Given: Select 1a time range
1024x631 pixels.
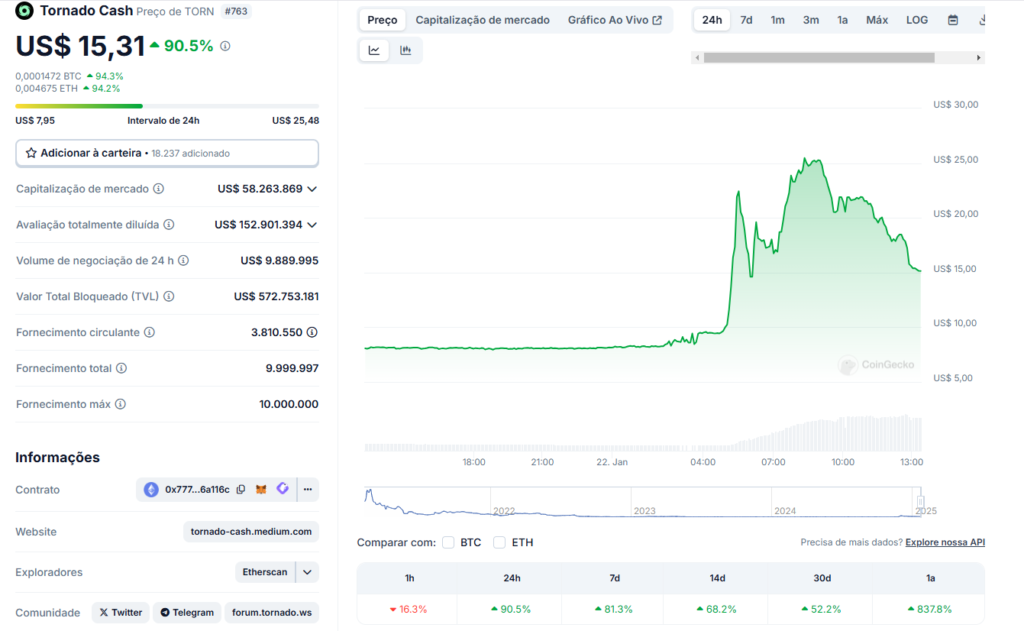Looking at the screenshot, I should pos(842,20).
